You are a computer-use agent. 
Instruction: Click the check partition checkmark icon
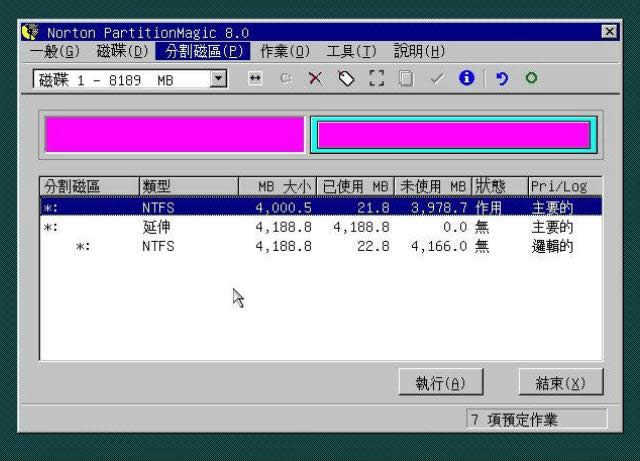click(436, 79)
